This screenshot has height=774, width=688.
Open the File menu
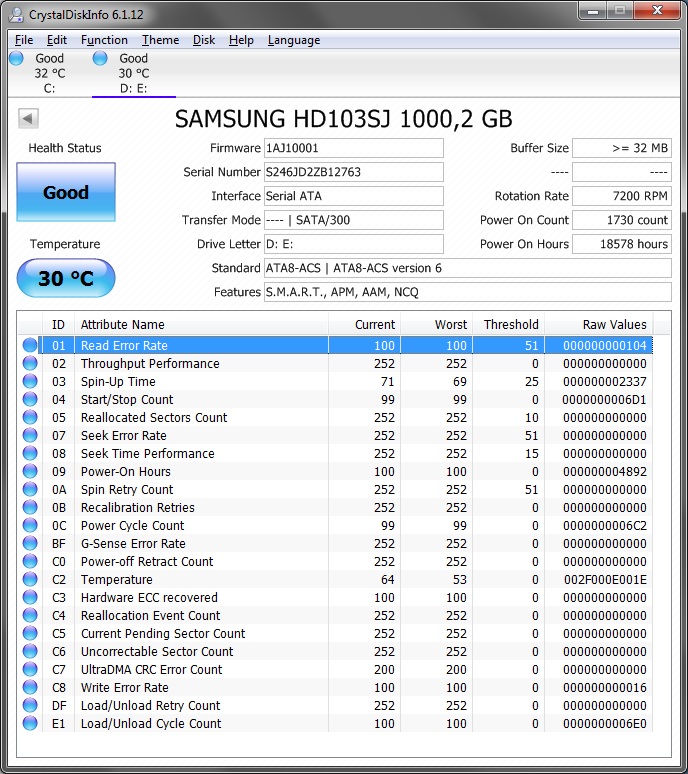(x=24, y=40)
